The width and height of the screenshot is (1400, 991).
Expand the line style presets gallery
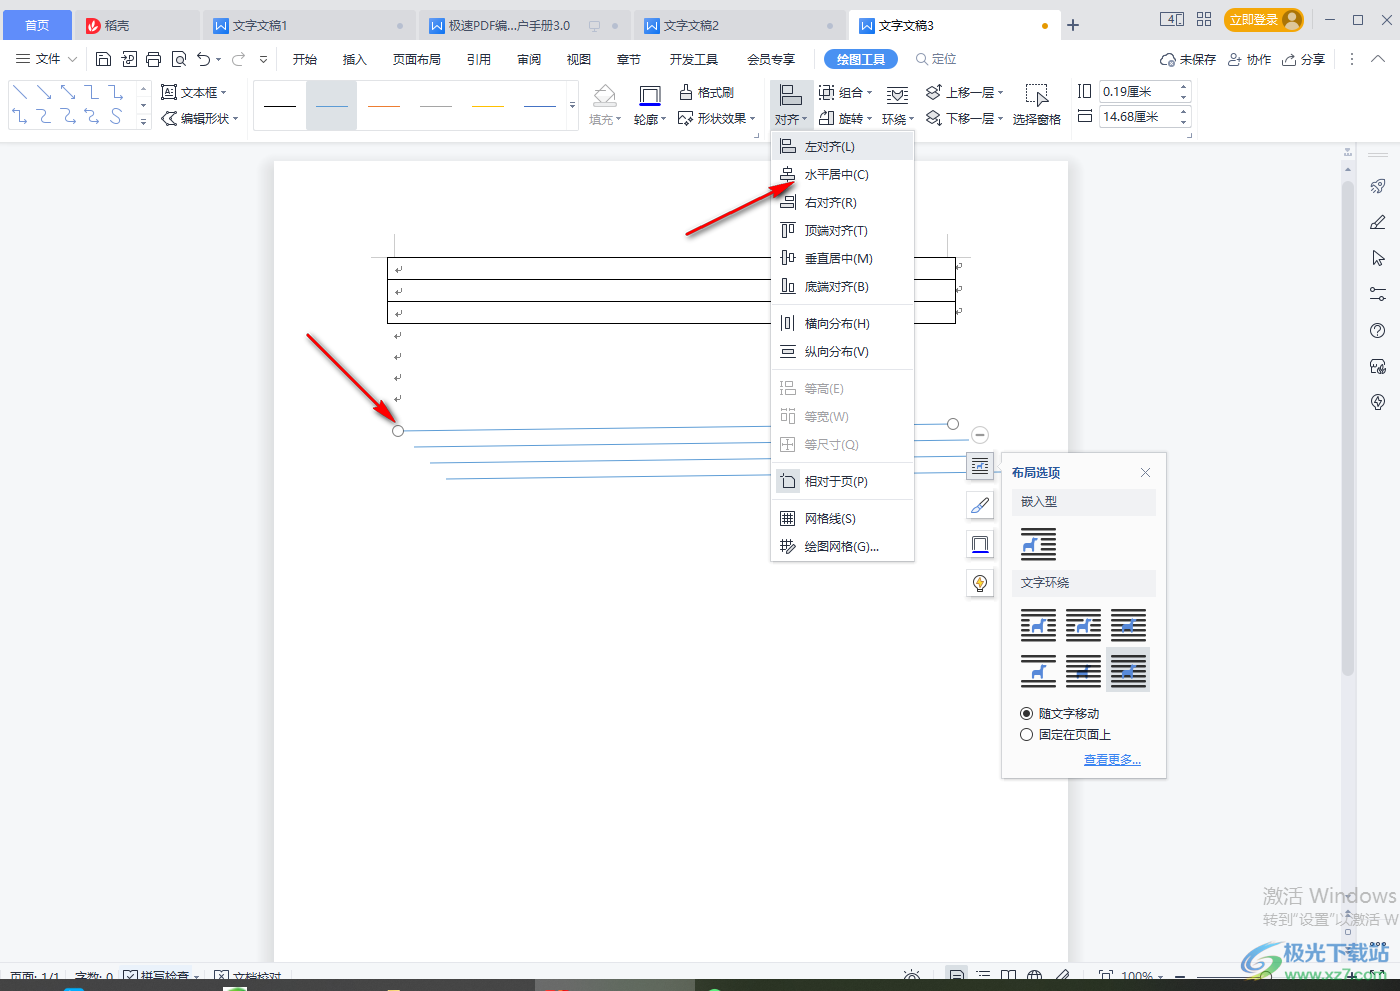[572, 105]
